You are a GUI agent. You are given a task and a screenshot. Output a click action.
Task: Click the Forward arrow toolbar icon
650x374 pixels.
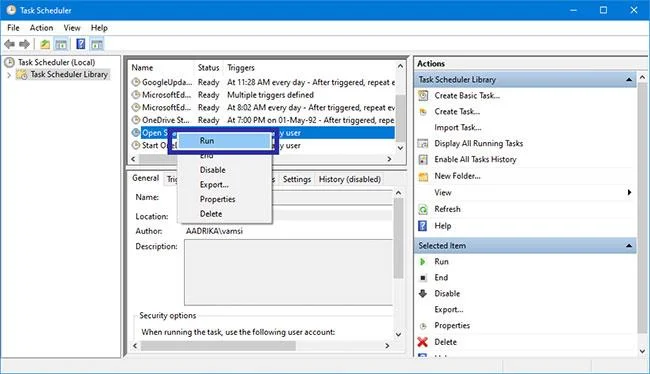[24, 44]
